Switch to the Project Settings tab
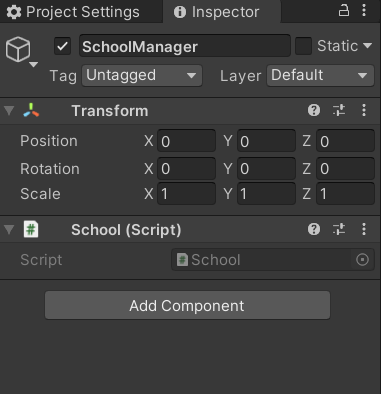 tap(73, 12)
